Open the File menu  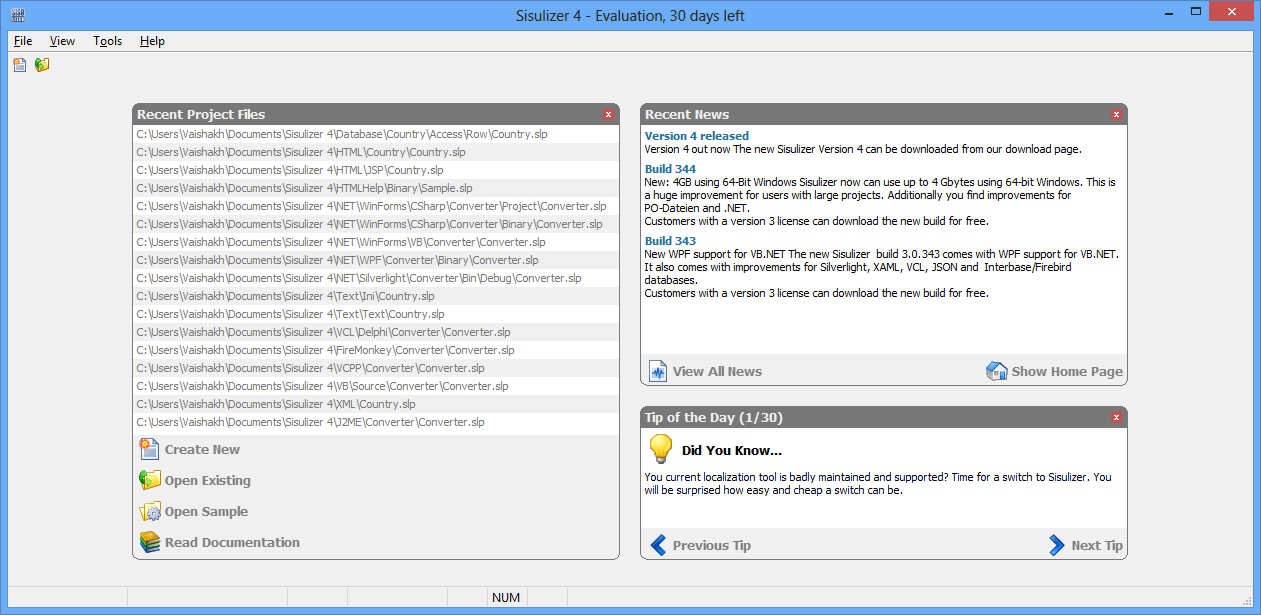[23, 41]
